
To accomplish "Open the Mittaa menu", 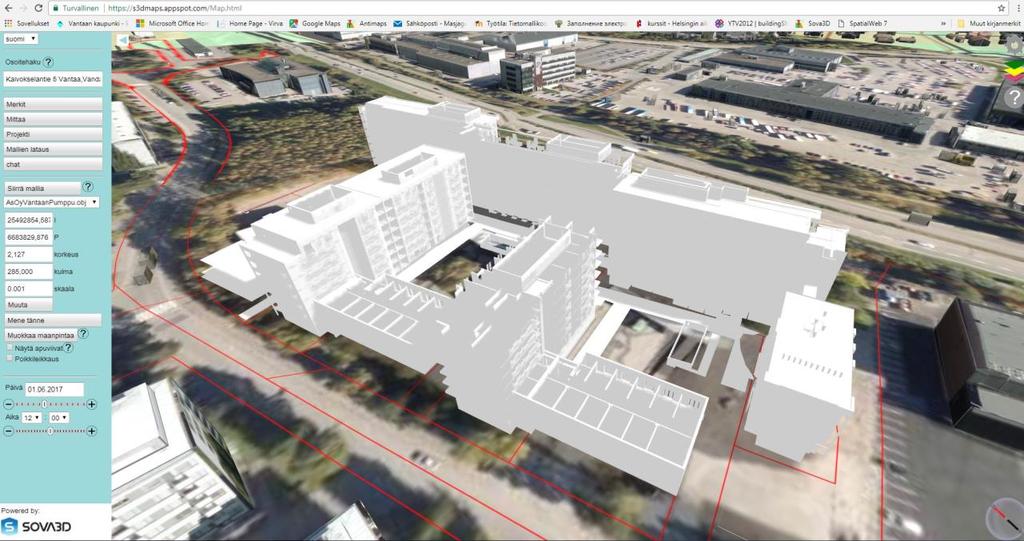I will pos(53,120).
